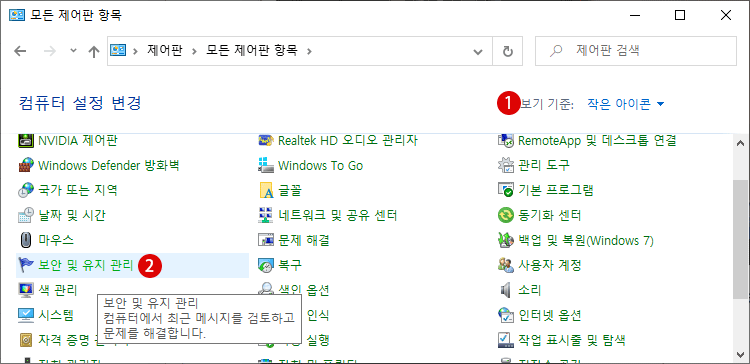Open the 자격 증명 관리자 safe icon
The height and width of the screenshot is (364, 750).
tap(25, 340)
